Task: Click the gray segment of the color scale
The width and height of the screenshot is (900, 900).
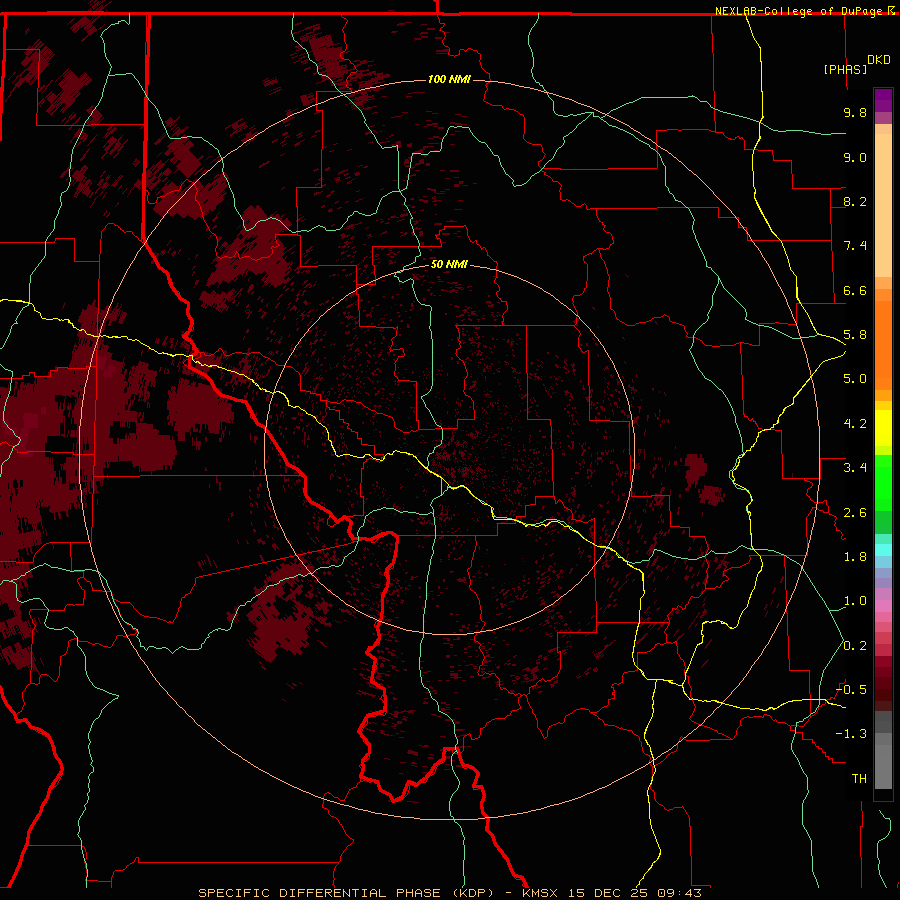Action: coord(883,750)
